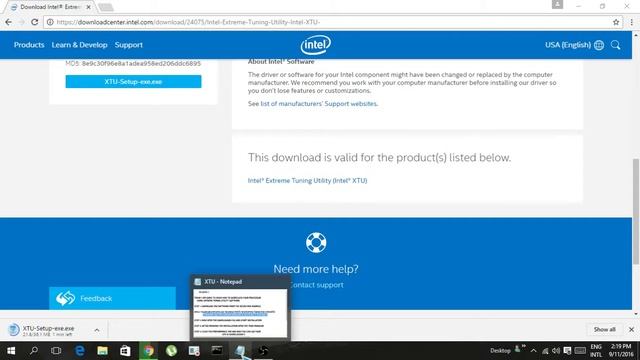The width and height of the screenshot is (640, 360).
Task: Open the site search magnifier
Action: pyautogui.click(x=616, y=45)
